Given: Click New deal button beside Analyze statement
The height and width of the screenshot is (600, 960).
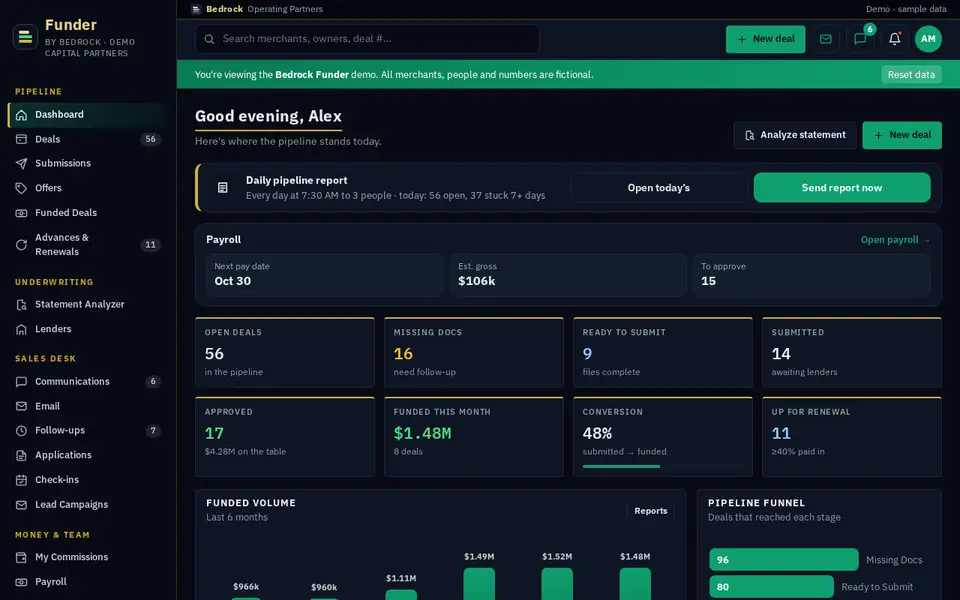Looking at the screenshot, I should (902, 135).
